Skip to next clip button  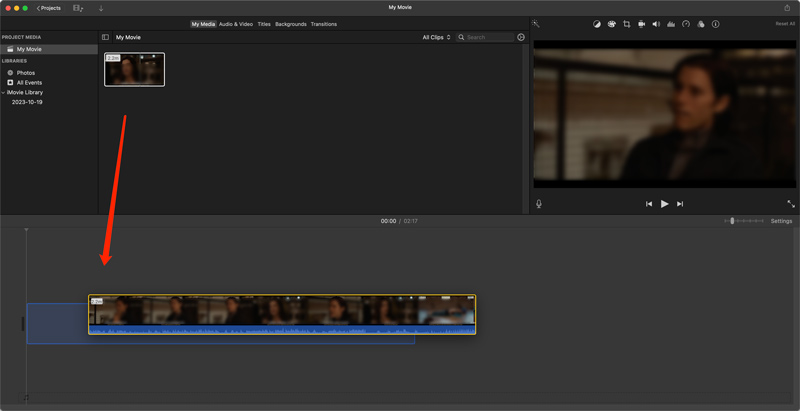680,204
